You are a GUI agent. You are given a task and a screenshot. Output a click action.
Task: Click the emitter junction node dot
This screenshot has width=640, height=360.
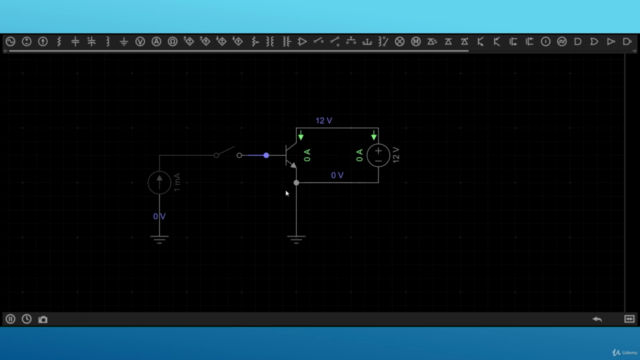tap(296, 183)
